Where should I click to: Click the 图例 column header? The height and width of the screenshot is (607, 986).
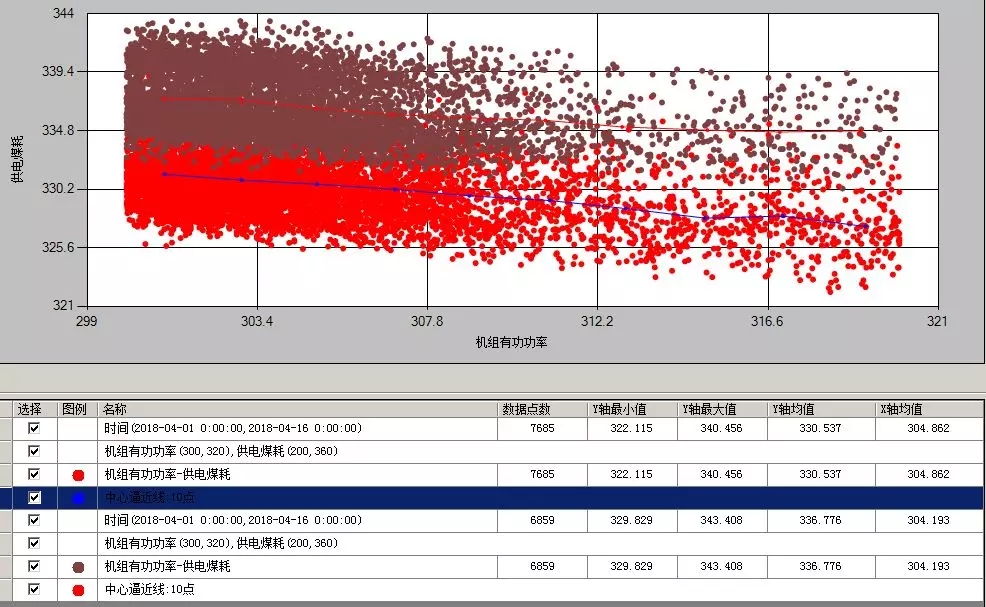click(77, 409)
